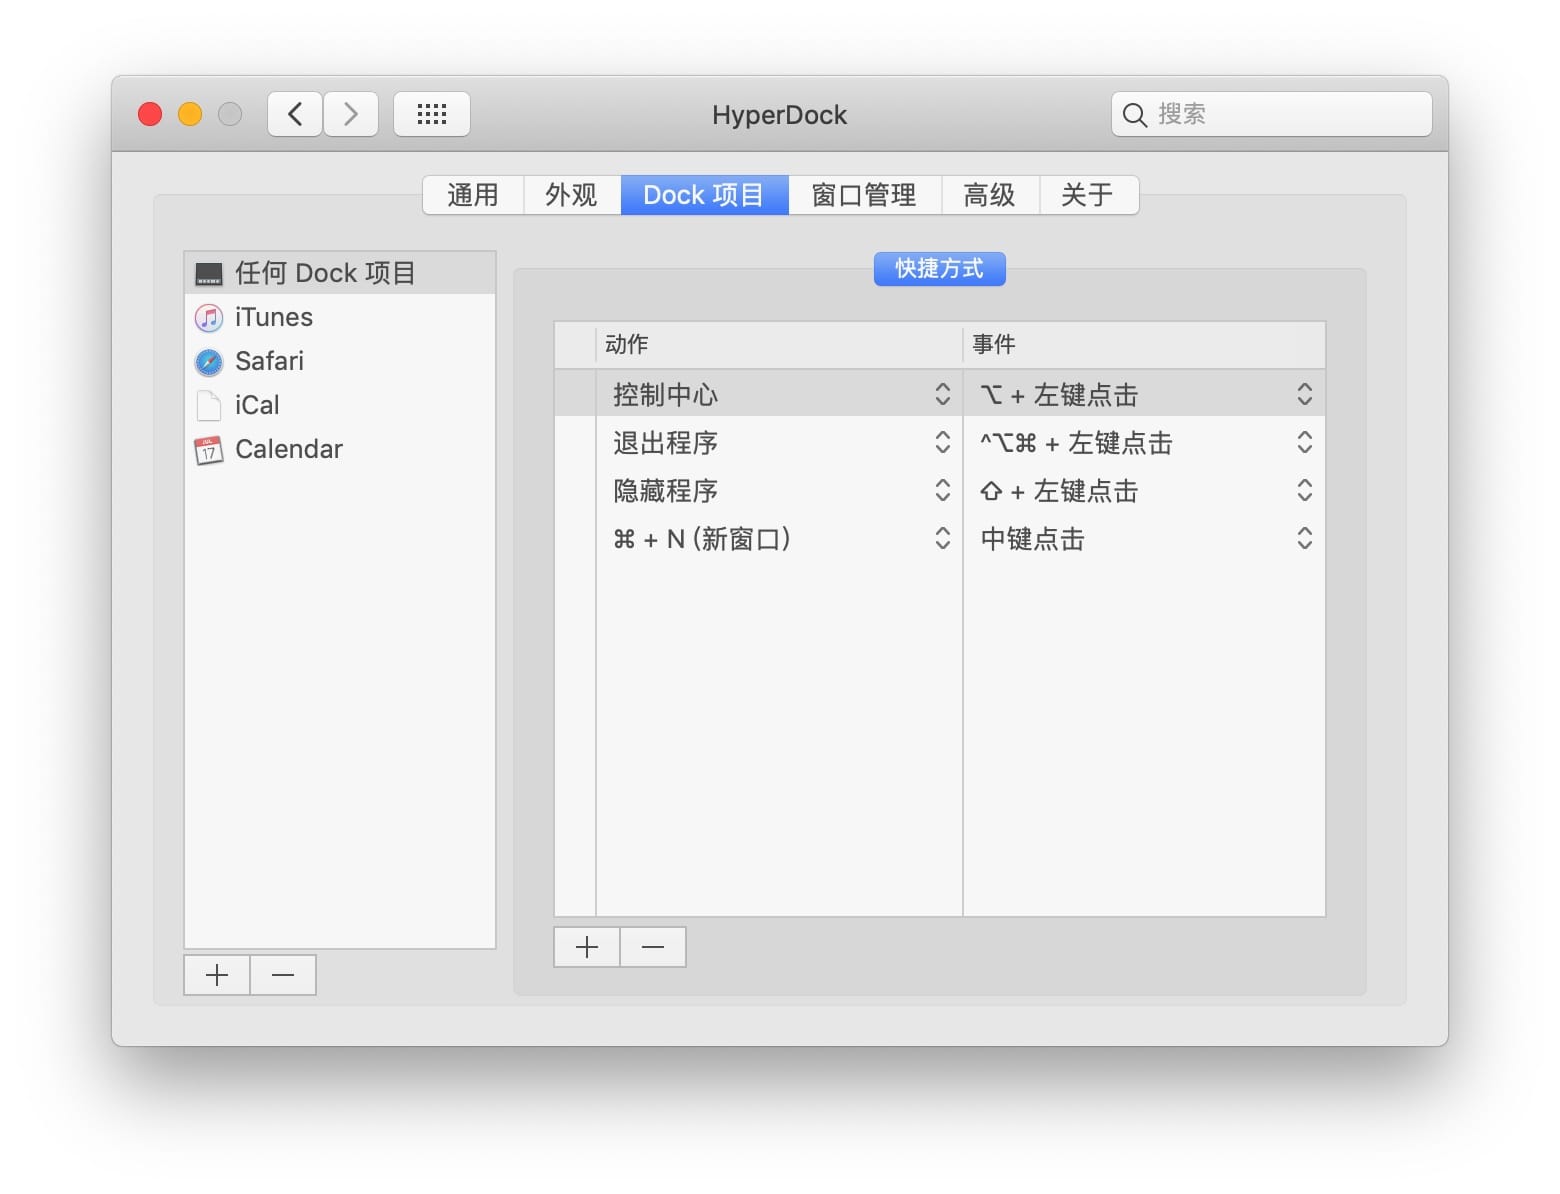1560x1194 pixels.
Task: Click the Safari compass icon
Action: [208, 362]
